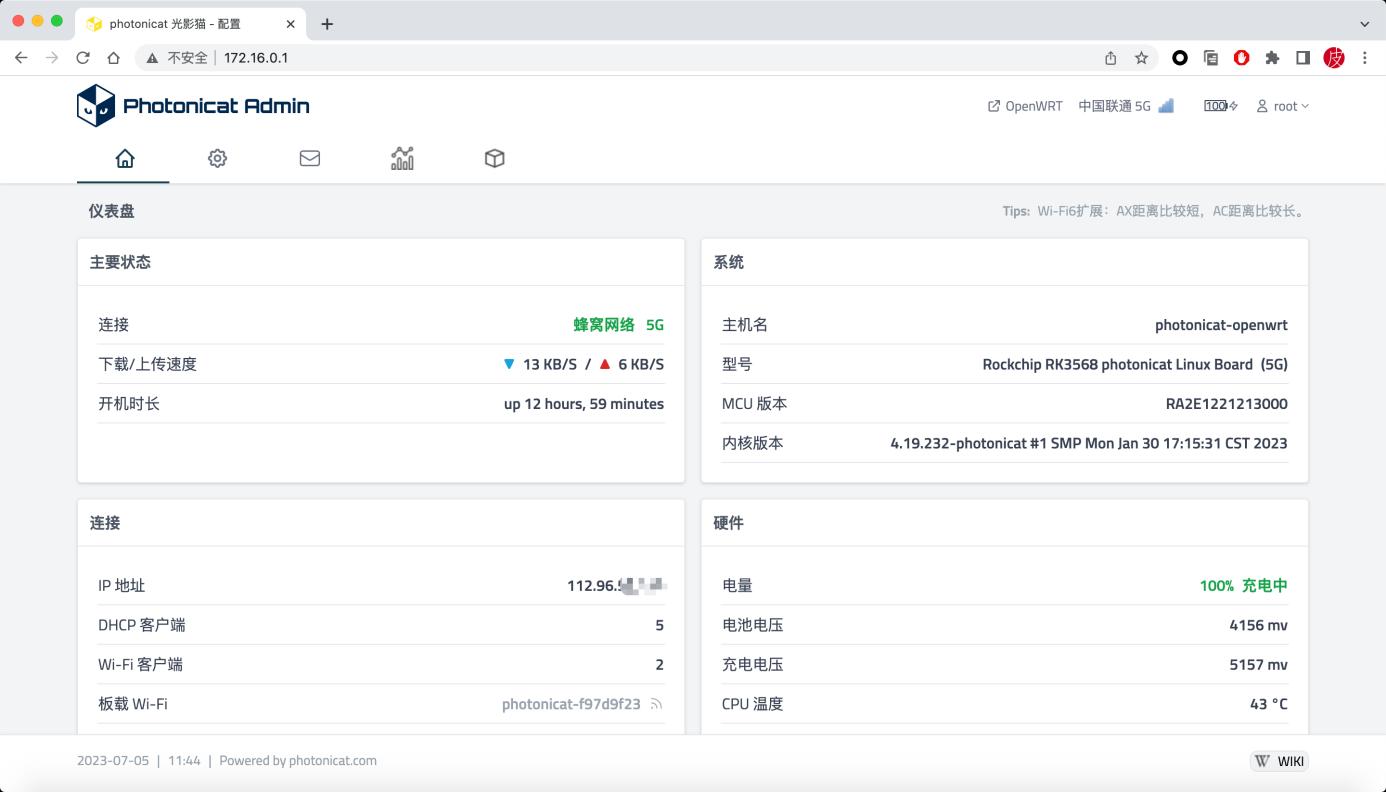Open the Settings gear icon

[x=217, y=158]
